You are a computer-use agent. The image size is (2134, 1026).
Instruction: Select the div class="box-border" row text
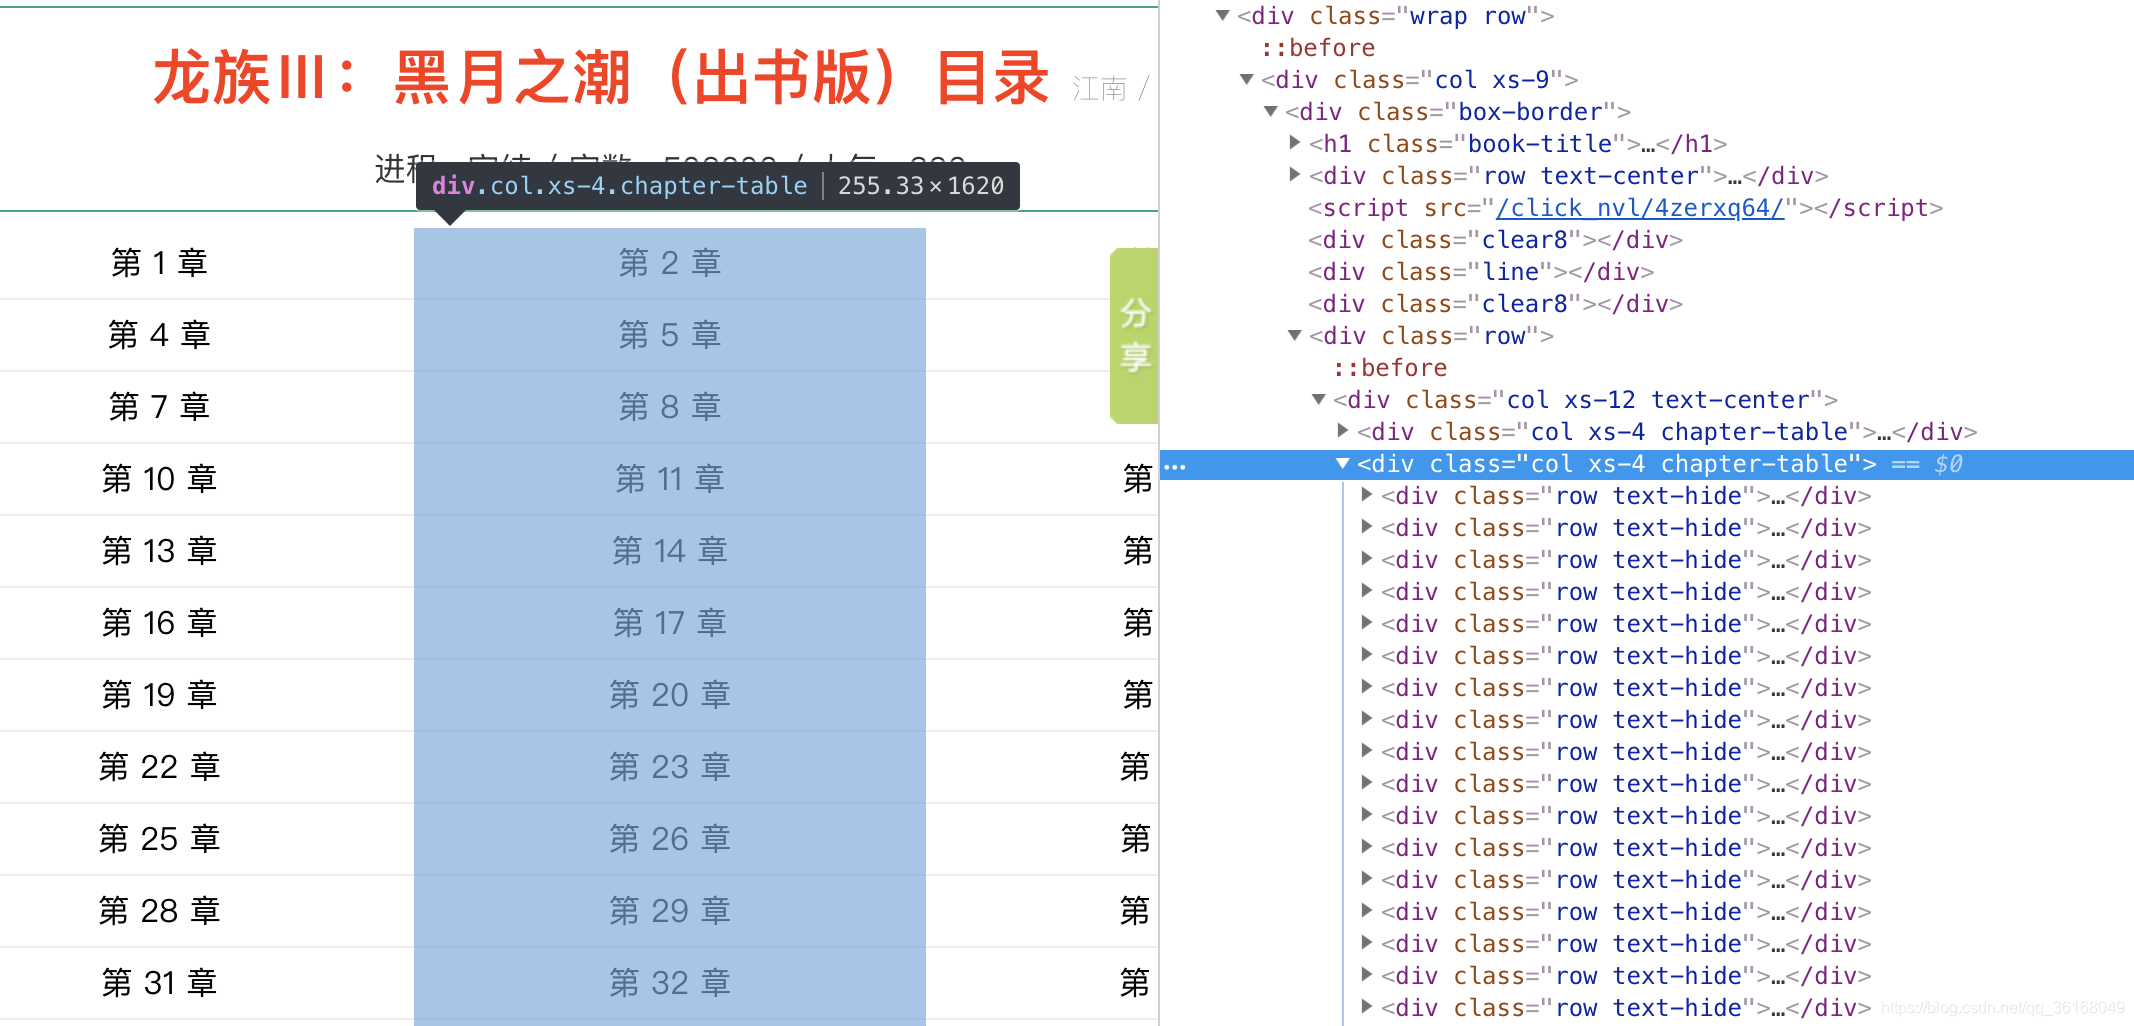(x=1458, y=112)
